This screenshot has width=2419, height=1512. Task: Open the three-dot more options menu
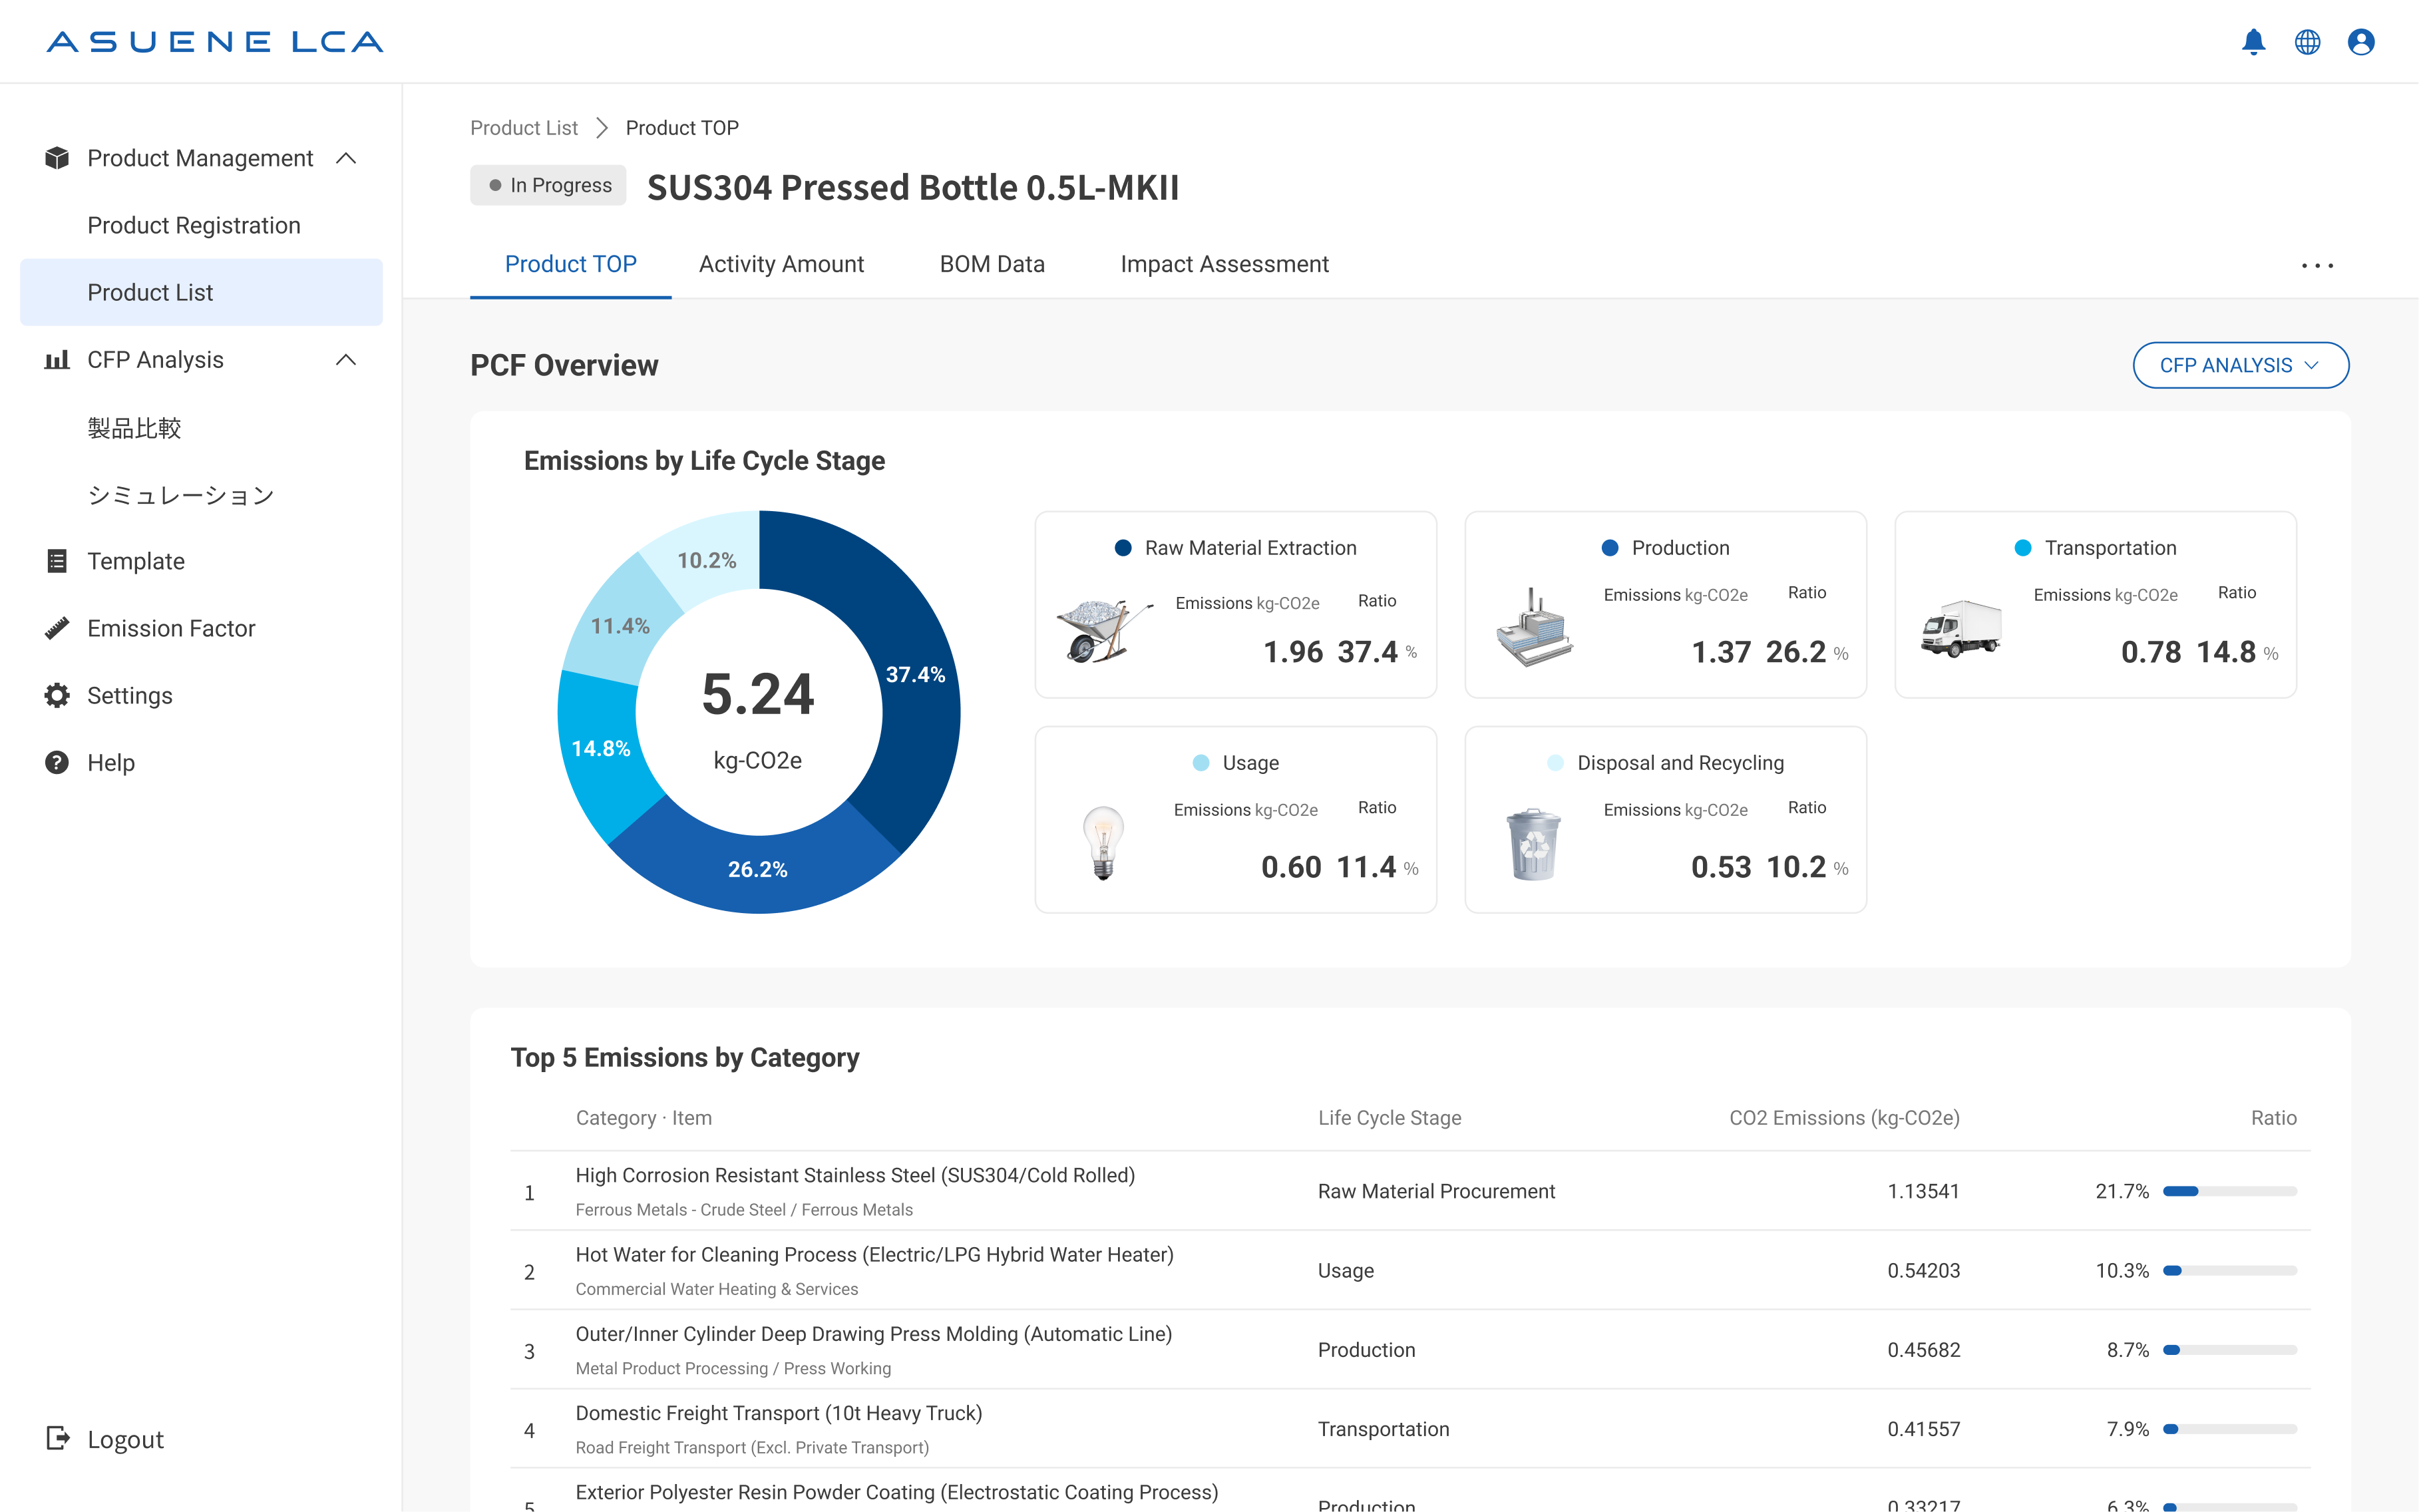click(2317, 265)
